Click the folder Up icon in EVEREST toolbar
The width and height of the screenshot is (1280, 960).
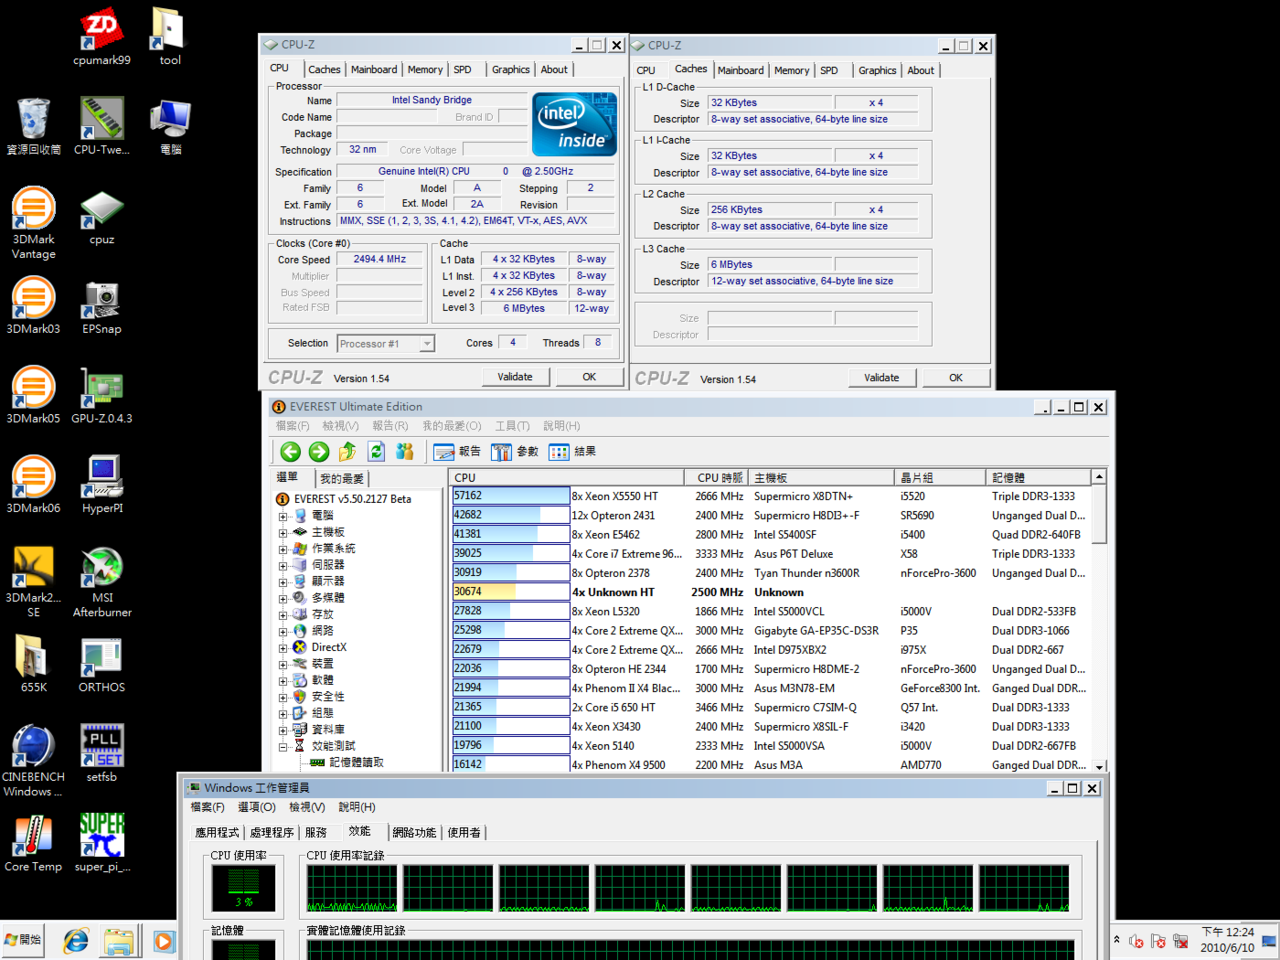pyautogui.click(x=347, y=452)
